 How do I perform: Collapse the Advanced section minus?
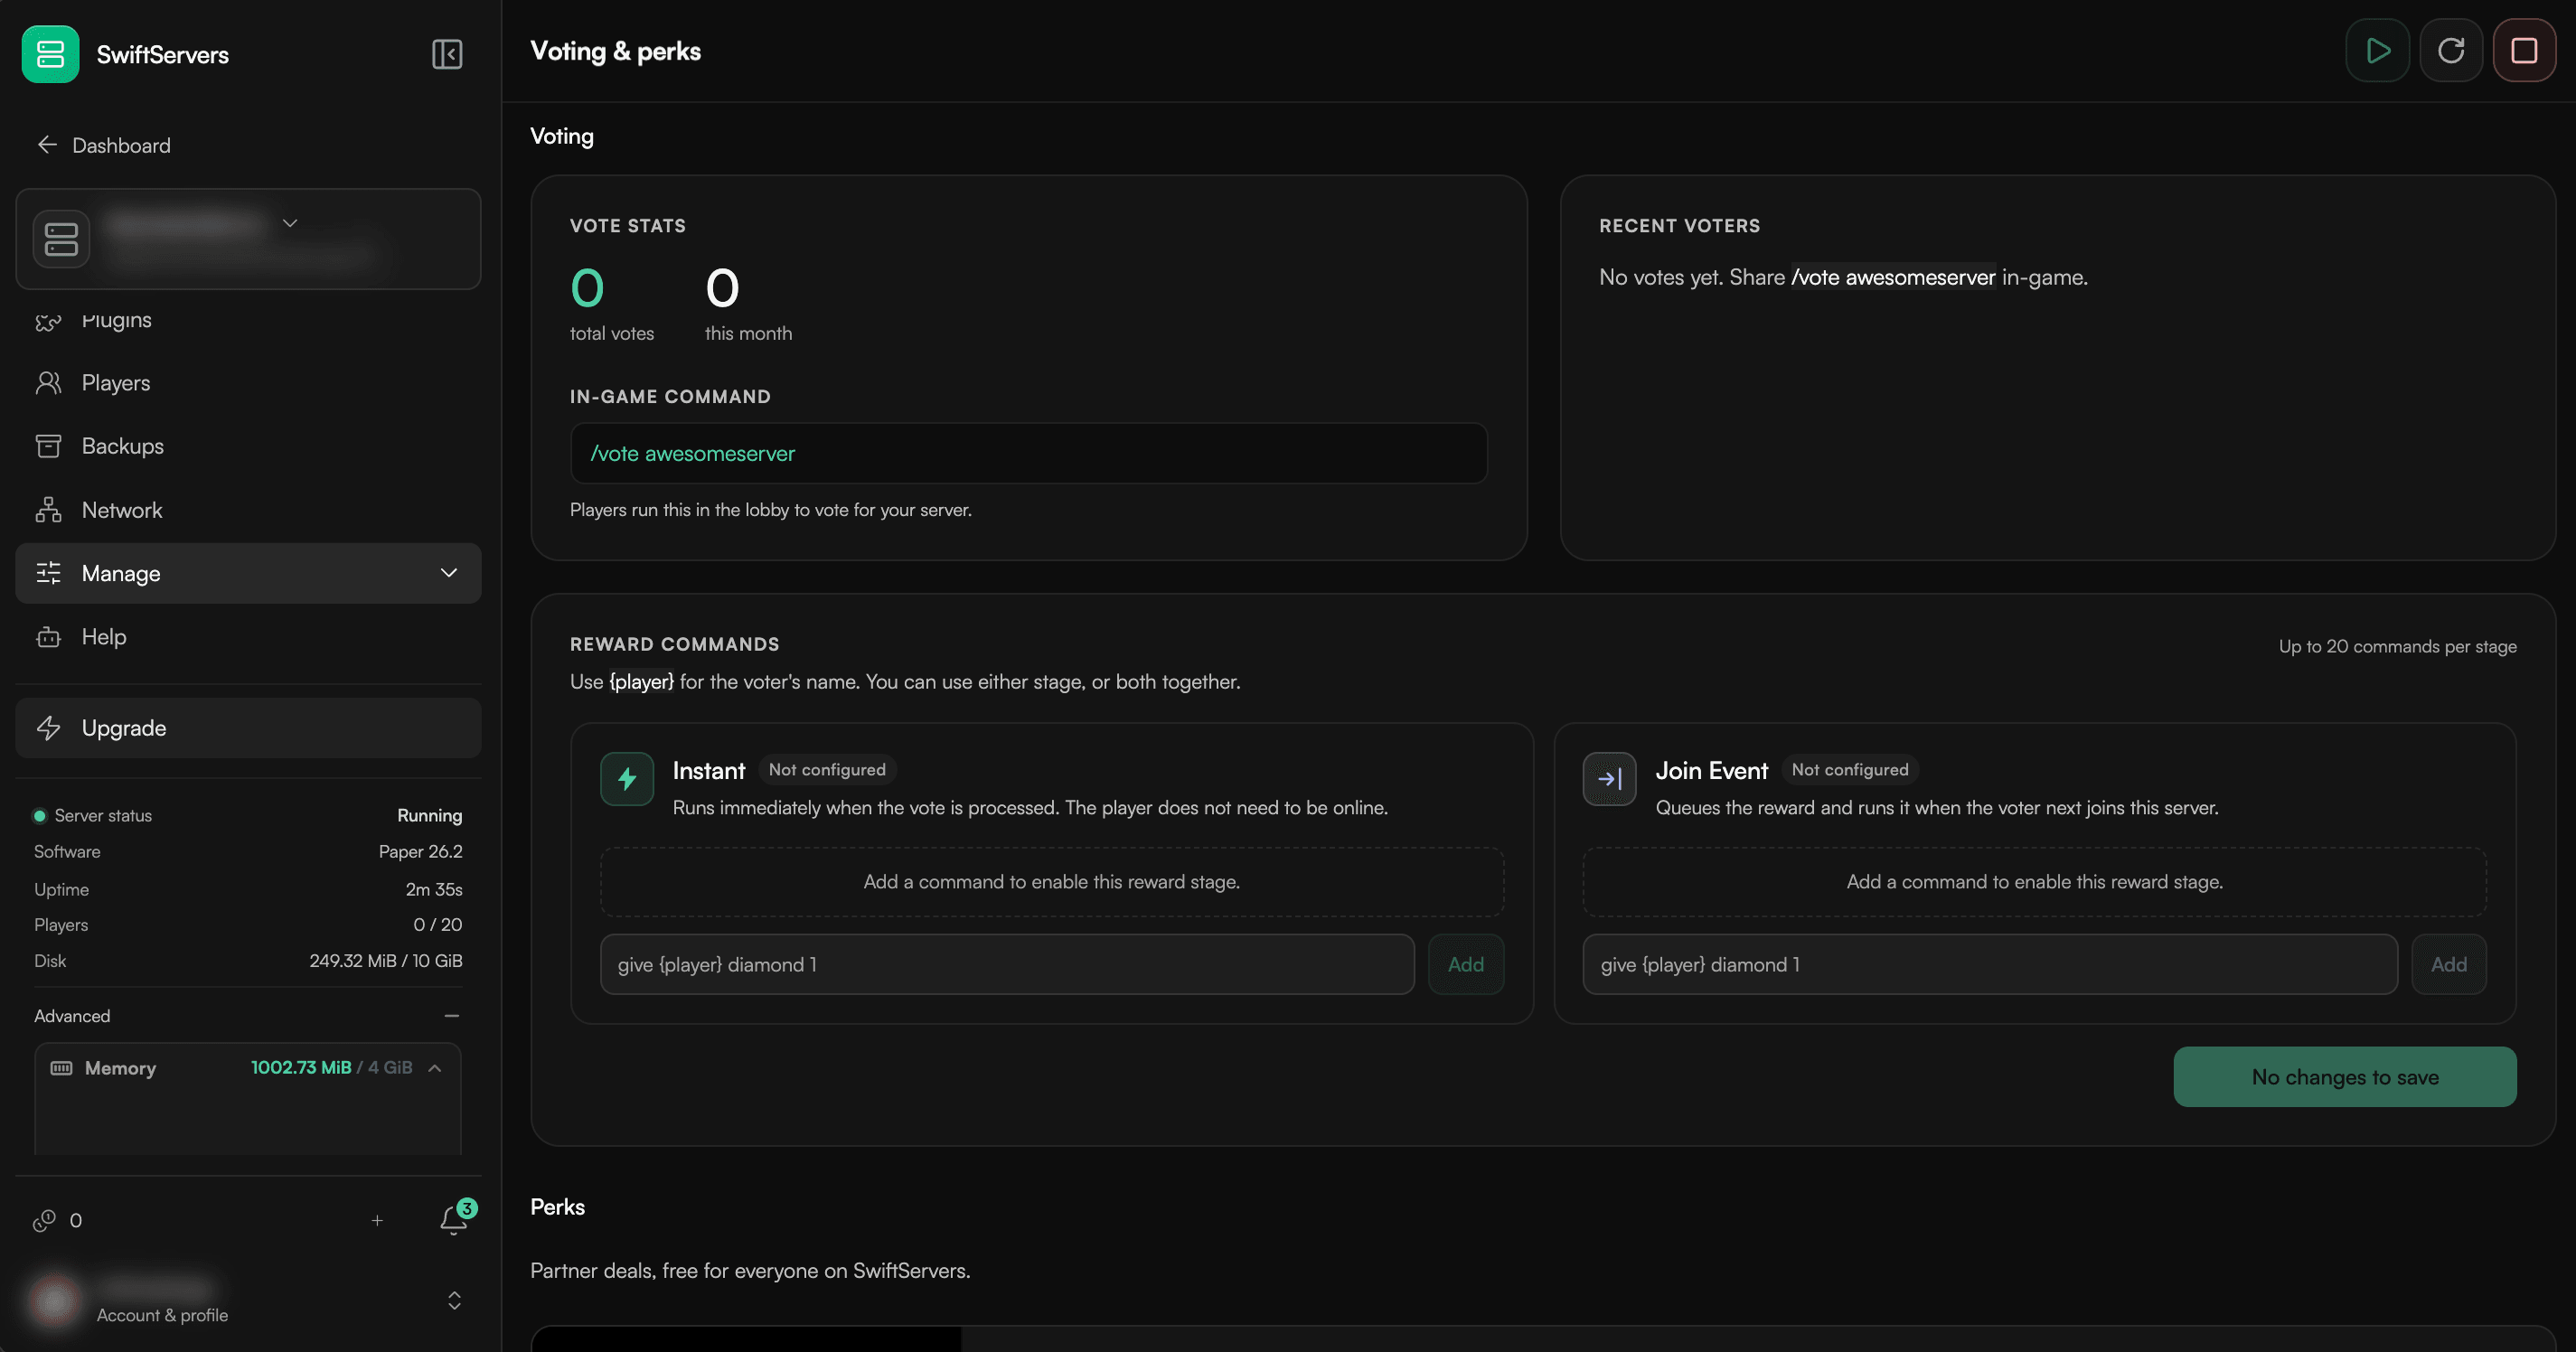click(x=452, y=1016)
